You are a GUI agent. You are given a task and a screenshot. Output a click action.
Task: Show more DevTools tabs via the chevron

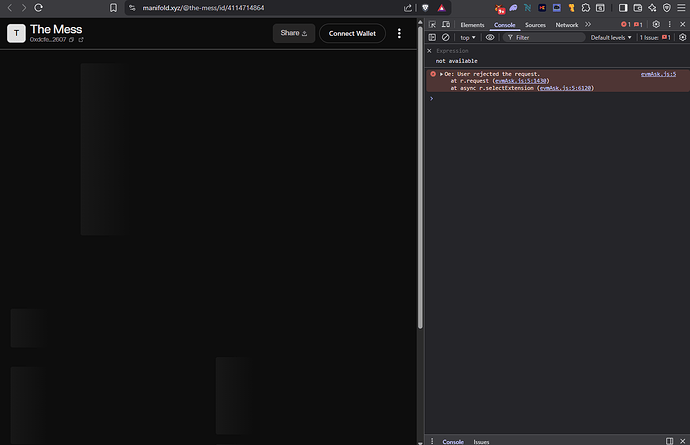[587, 24]
